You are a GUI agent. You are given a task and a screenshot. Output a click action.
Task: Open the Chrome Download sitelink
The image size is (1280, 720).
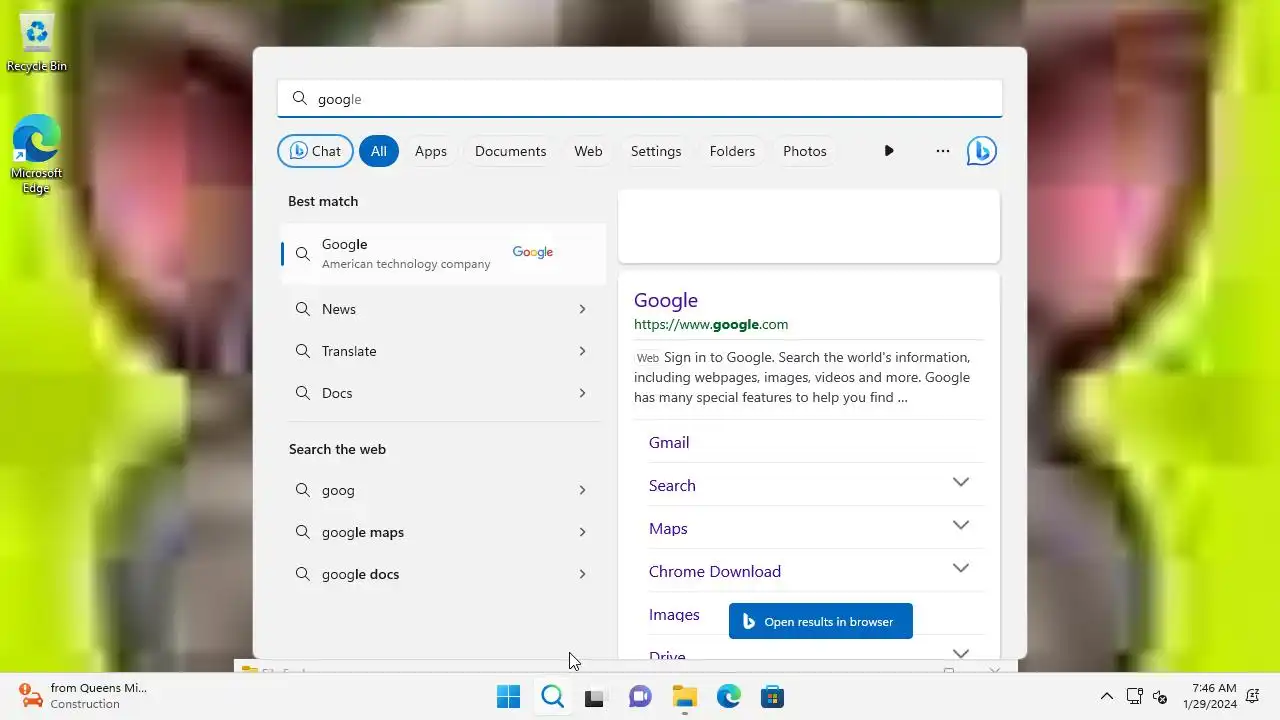pos(715,571)
